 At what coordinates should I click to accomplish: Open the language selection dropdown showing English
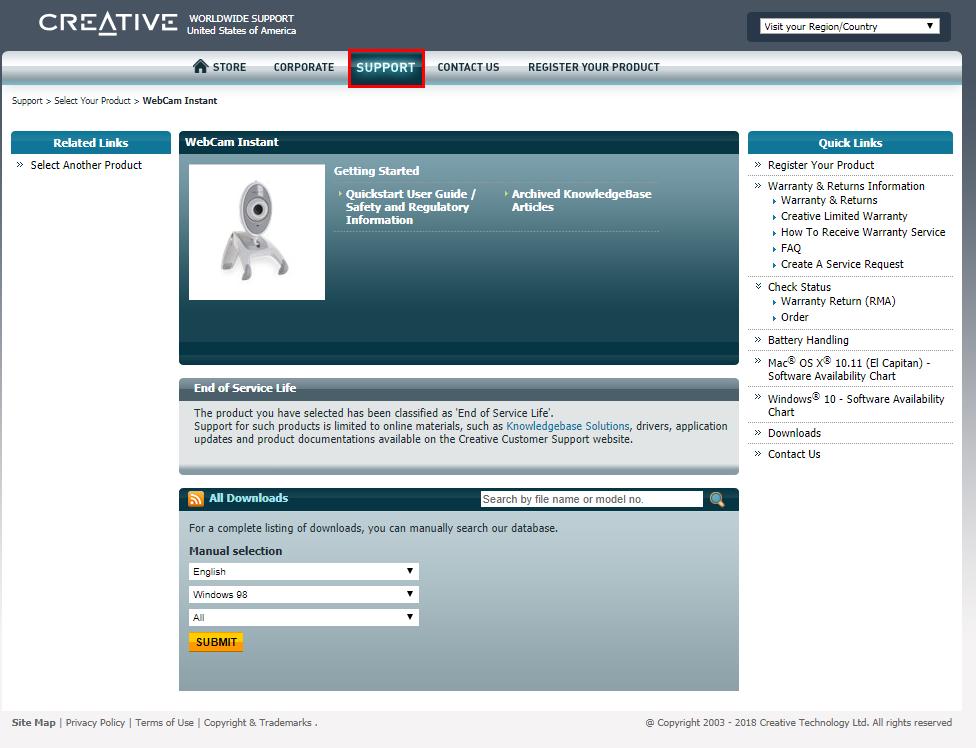pyautogui.click(x=303, y=571)
